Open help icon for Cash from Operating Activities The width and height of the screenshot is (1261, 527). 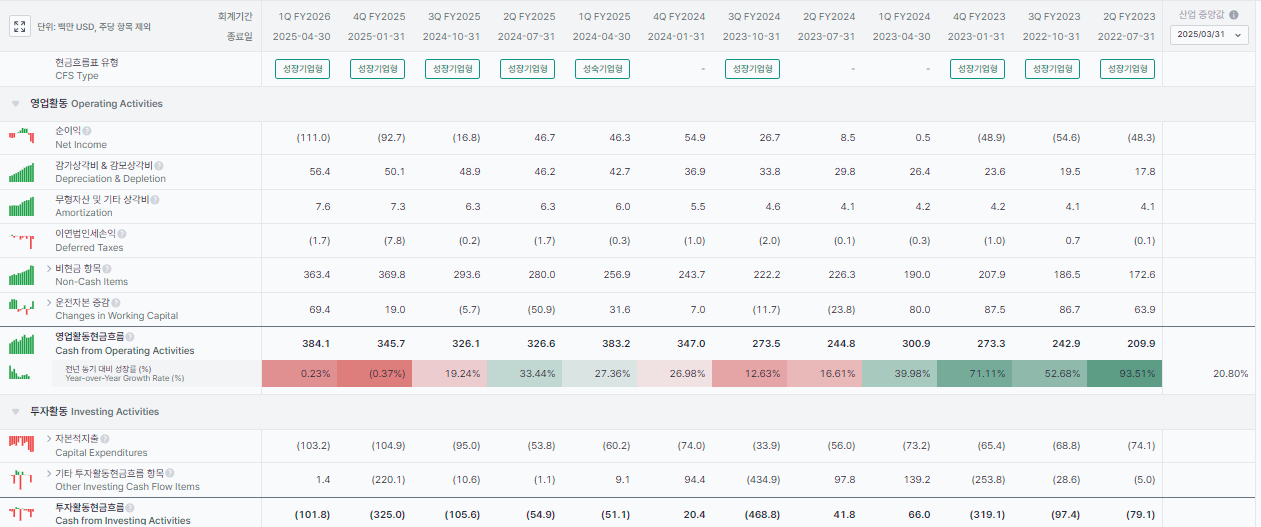point(130,337)
